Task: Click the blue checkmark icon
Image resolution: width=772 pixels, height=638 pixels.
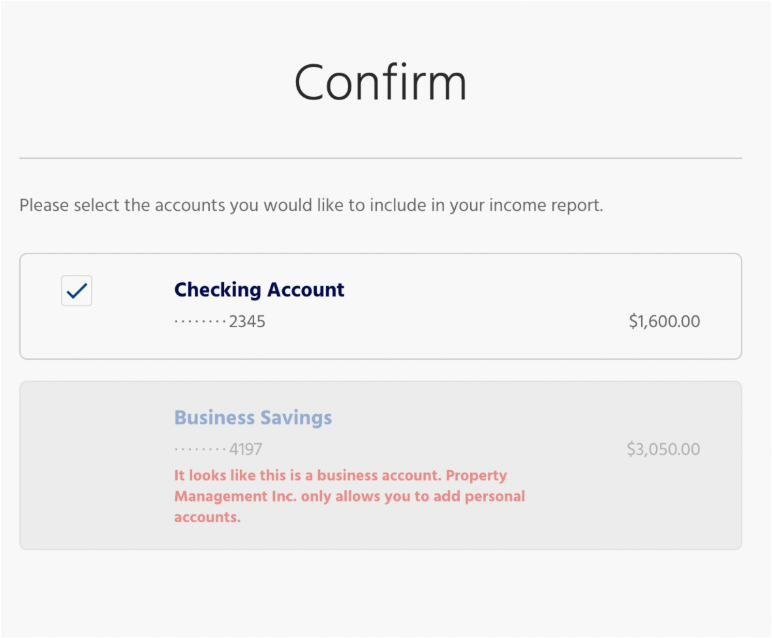Action: [77, 291]
